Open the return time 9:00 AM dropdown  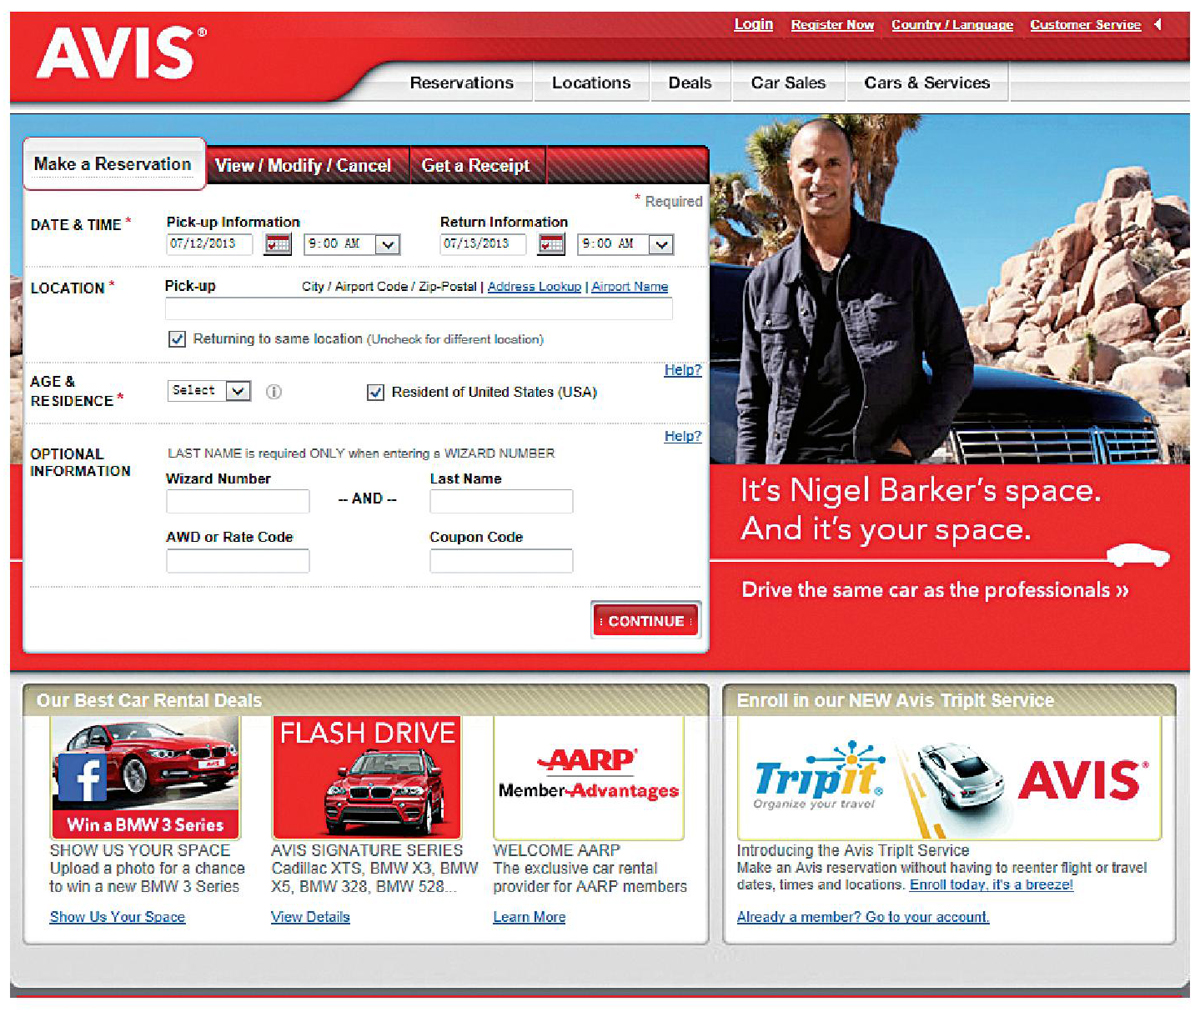626,244
